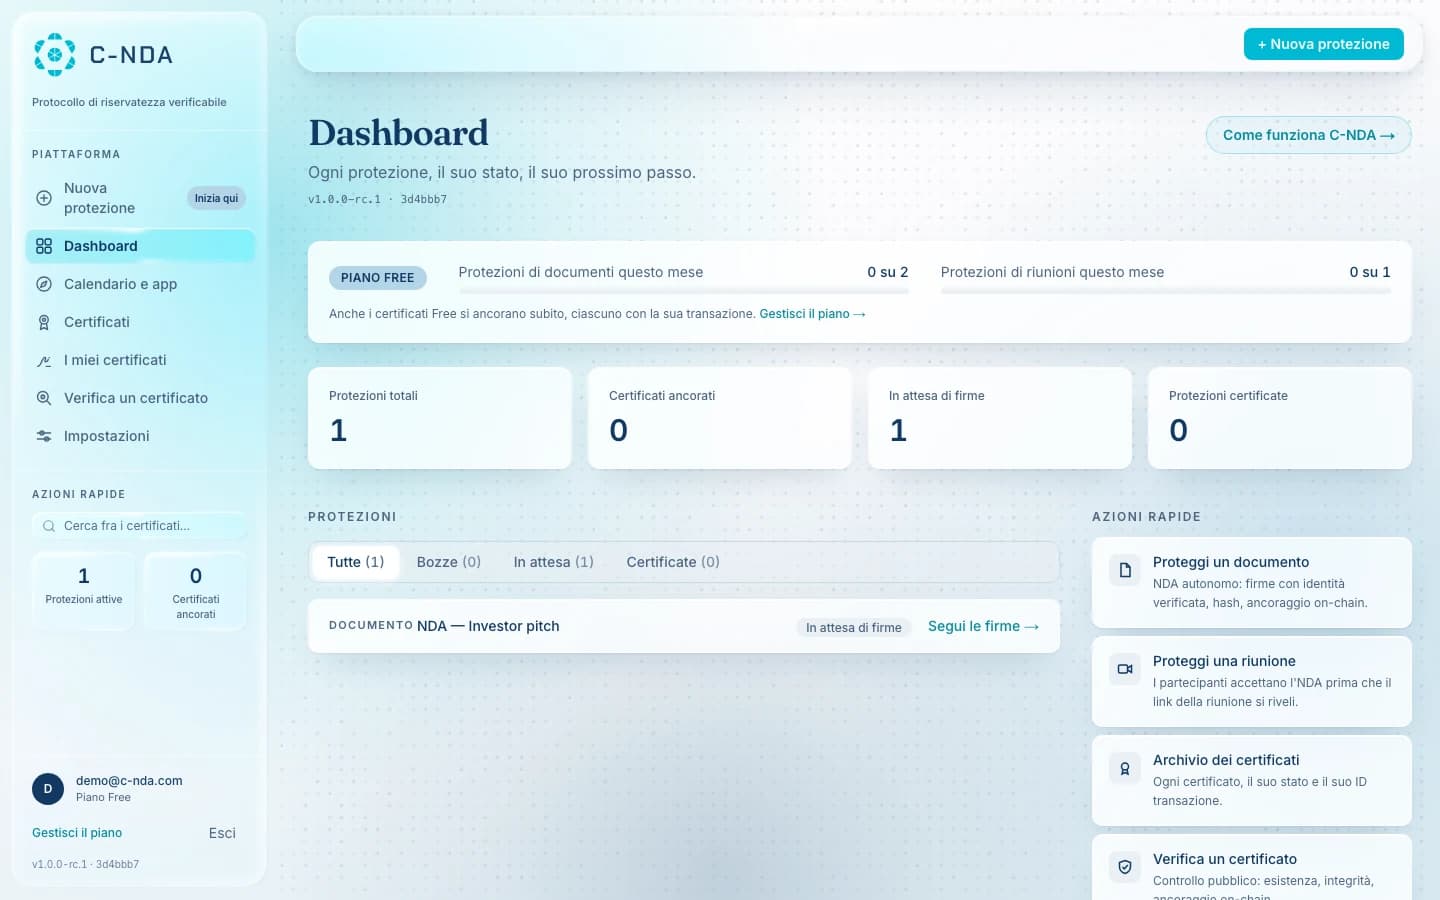Click the Archivio dei certificati card title
The height and width of the screenshot is (900, 1440).
(x=1226, y=760)
